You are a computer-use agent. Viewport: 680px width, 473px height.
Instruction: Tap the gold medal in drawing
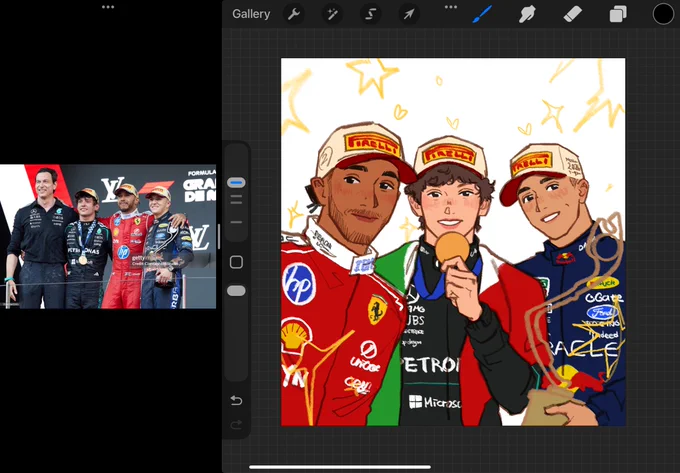pos(452,248)
